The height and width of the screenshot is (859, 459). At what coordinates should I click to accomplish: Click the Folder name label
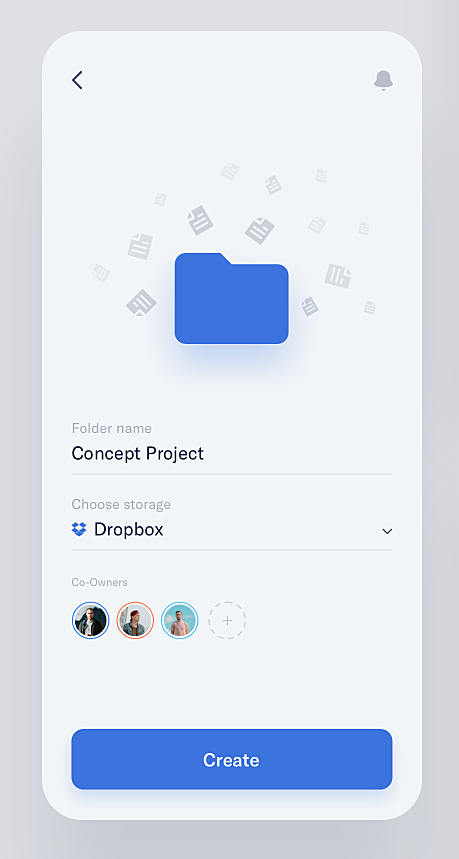point(112,428)
